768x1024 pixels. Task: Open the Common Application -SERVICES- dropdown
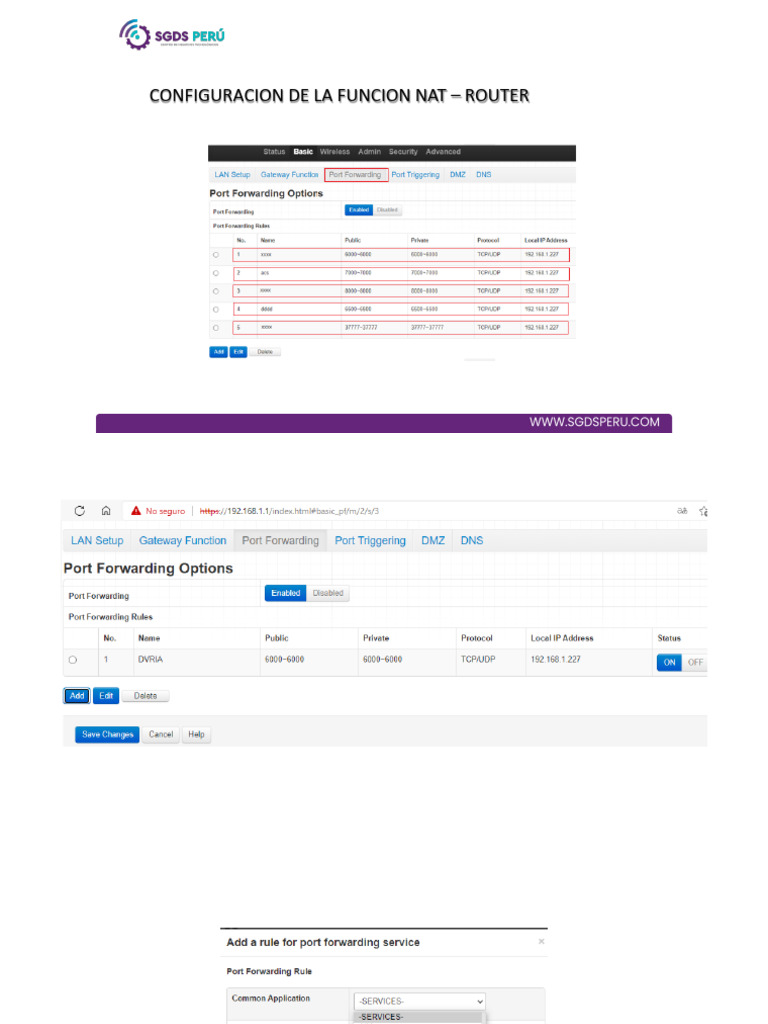[x=419, y=1001]
